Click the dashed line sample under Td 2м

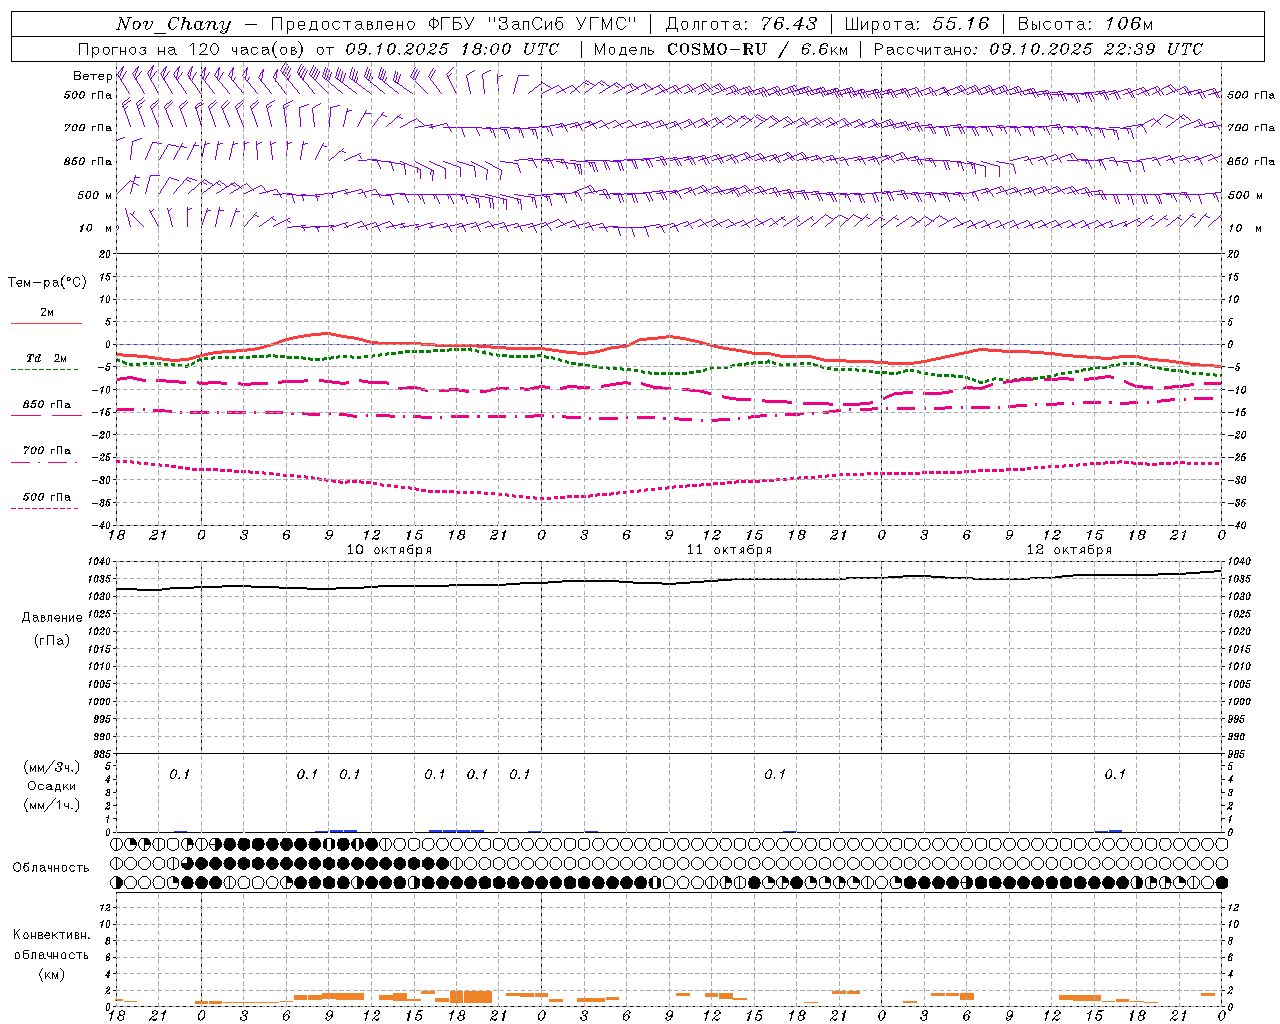[x=46, y=370]
